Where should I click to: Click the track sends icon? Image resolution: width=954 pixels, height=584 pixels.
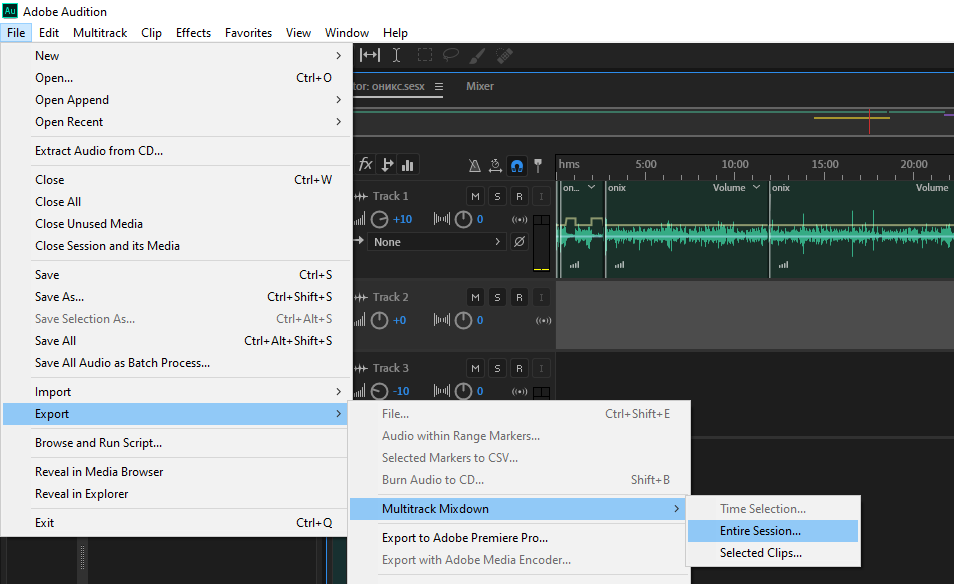(387, 165)
